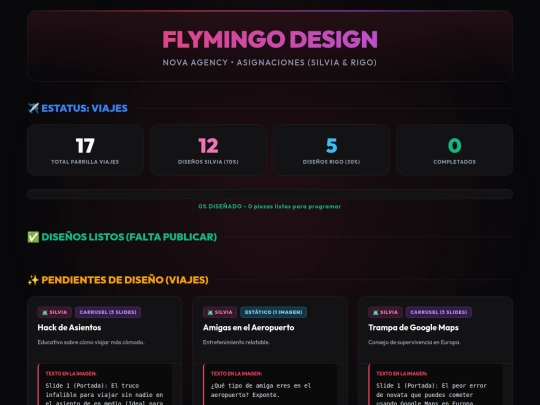The height and width of the screenshot is (405, 540).
Task: Open the Completados stat card showing 0
Action: (454, 150)
